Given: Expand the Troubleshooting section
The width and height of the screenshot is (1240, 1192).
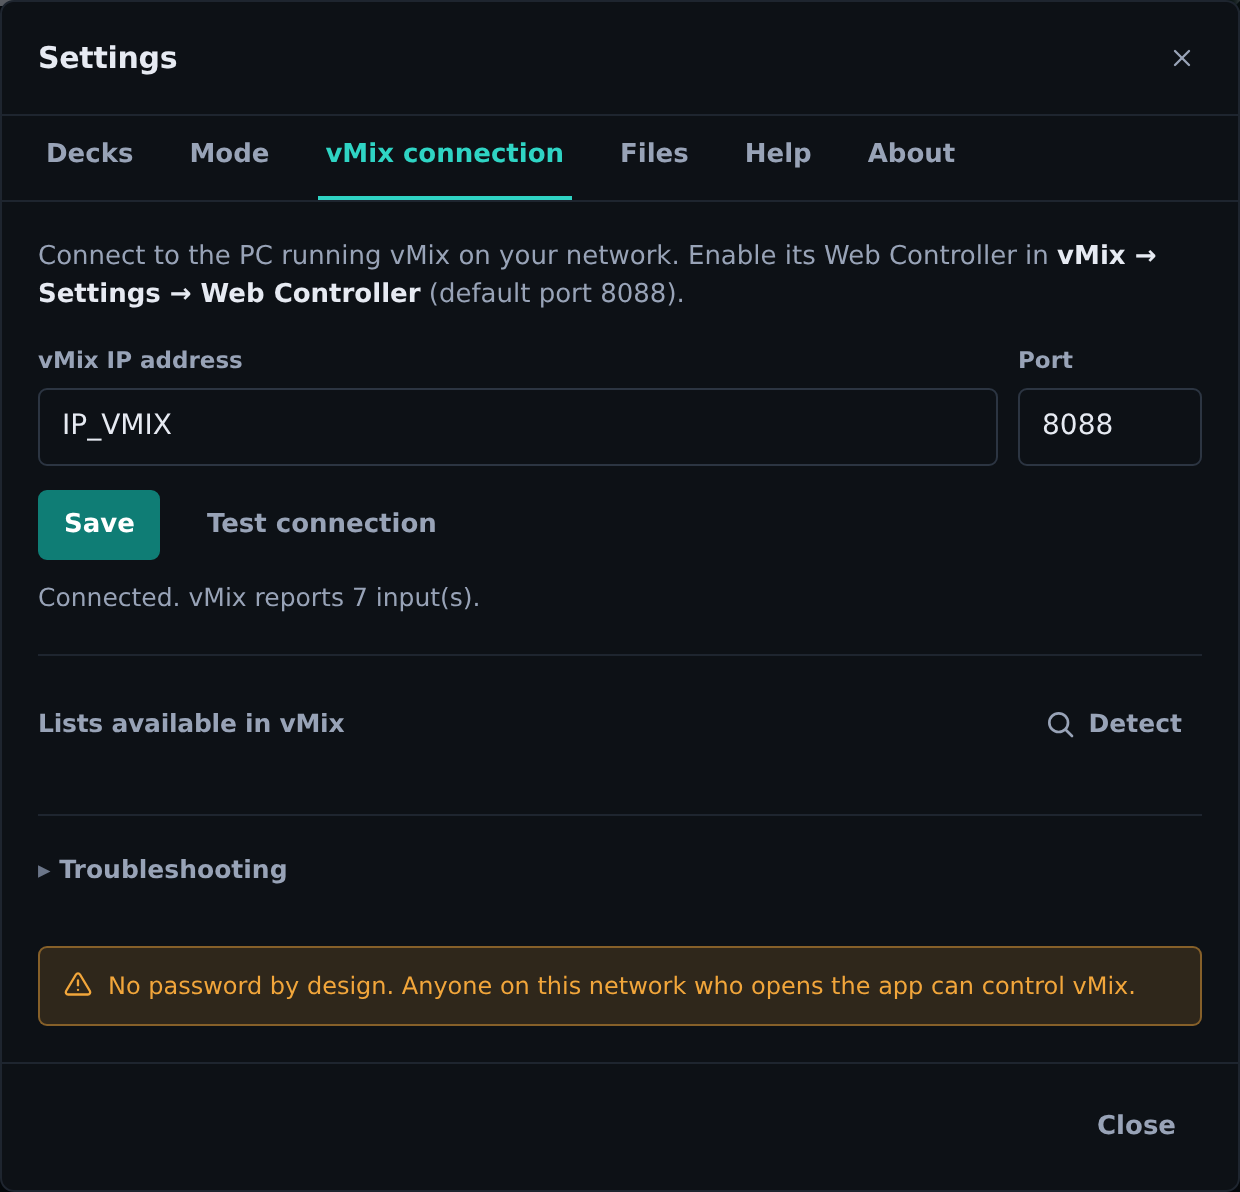Looking at the screenshot, I should (x=163, y=870).
